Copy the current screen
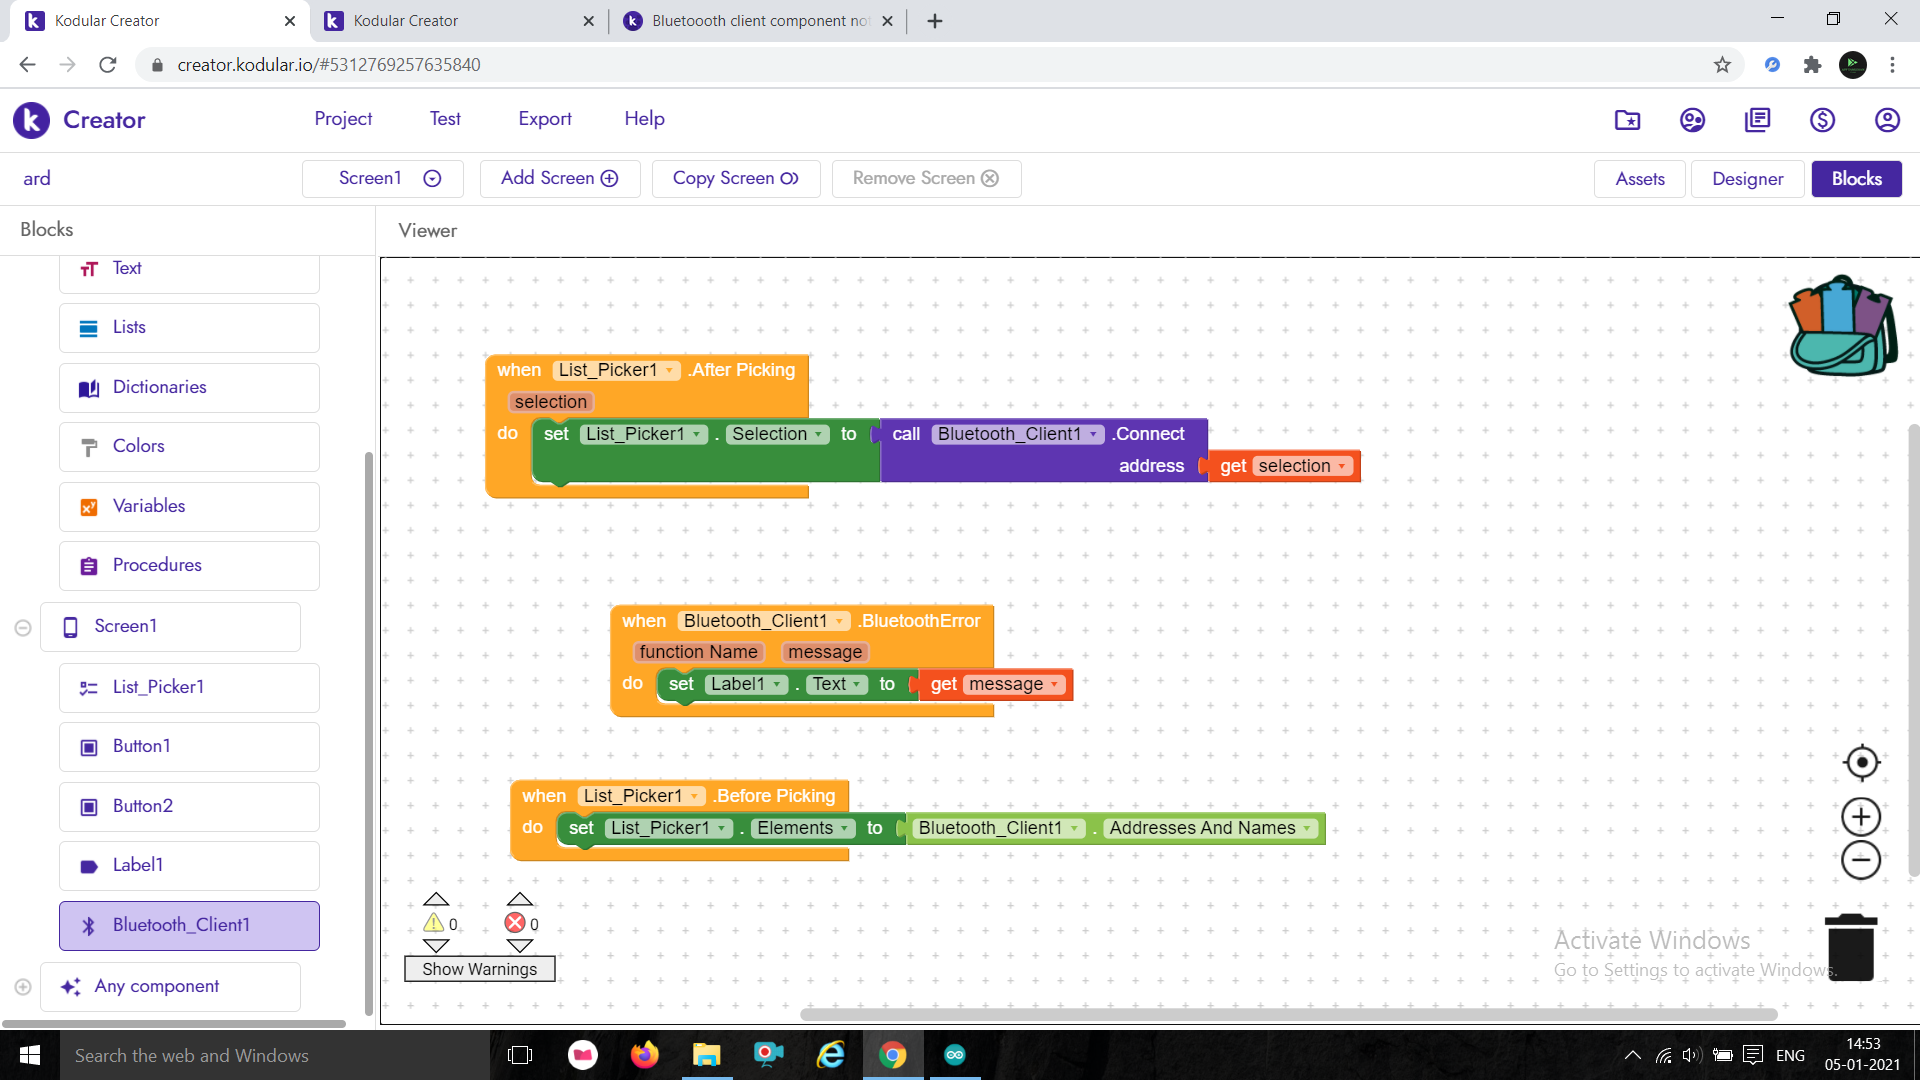1920x1080 pixels. 735,178
